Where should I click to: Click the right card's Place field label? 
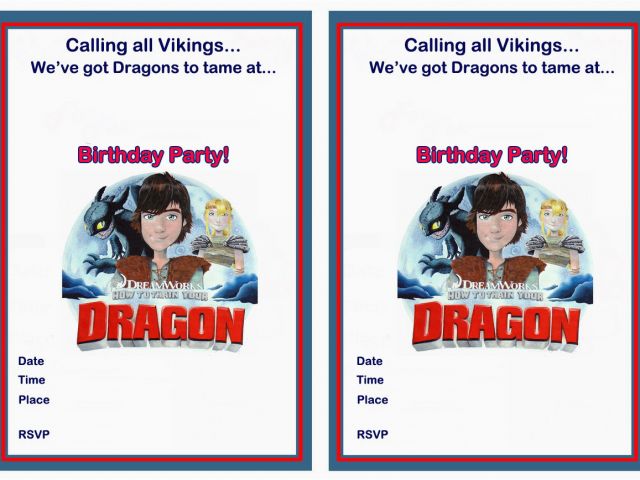(372, 400)
